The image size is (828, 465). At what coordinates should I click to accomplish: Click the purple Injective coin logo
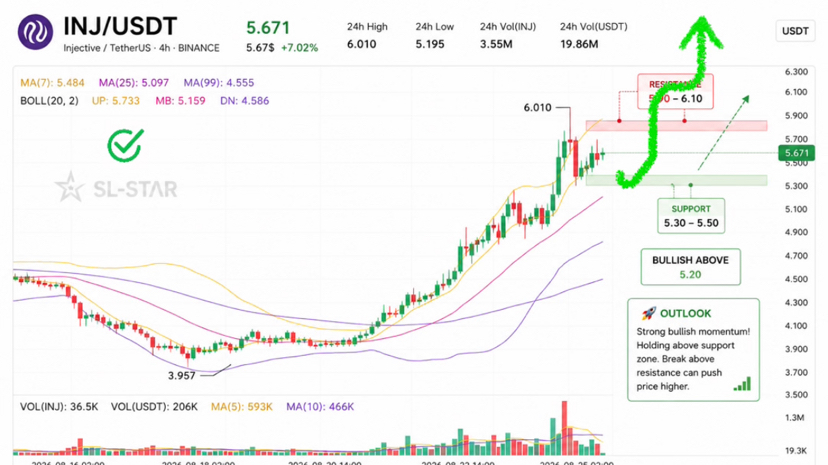coord(35,31)
